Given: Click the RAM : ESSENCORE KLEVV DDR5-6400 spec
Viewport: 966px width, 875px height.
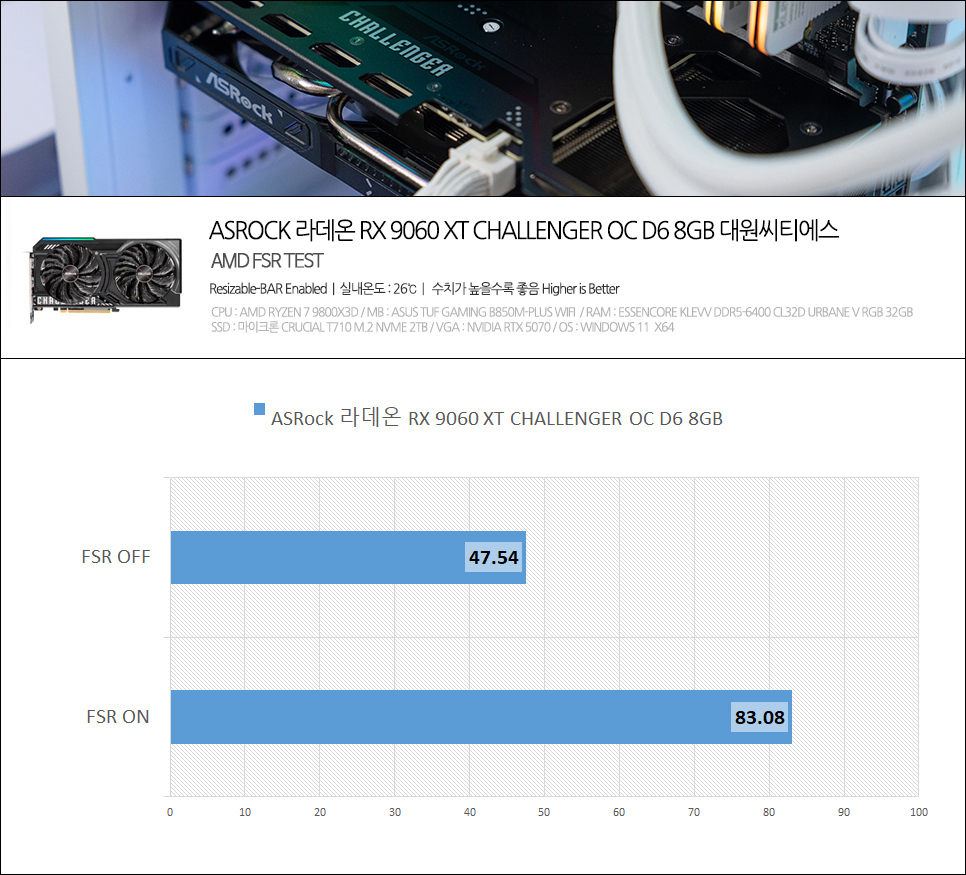Looking at the screenshot, I should [749, 312].
